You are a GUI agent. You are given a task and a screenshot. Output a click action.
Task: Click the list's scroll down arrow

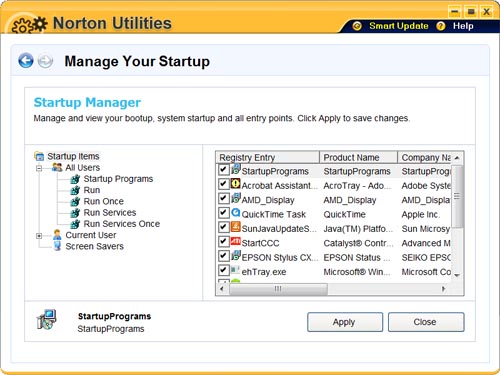[x=457, y=275]
